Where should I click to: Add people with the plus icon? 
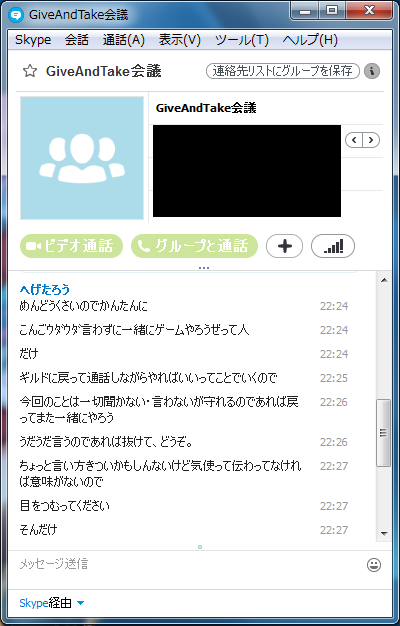(x=285, y=246)
